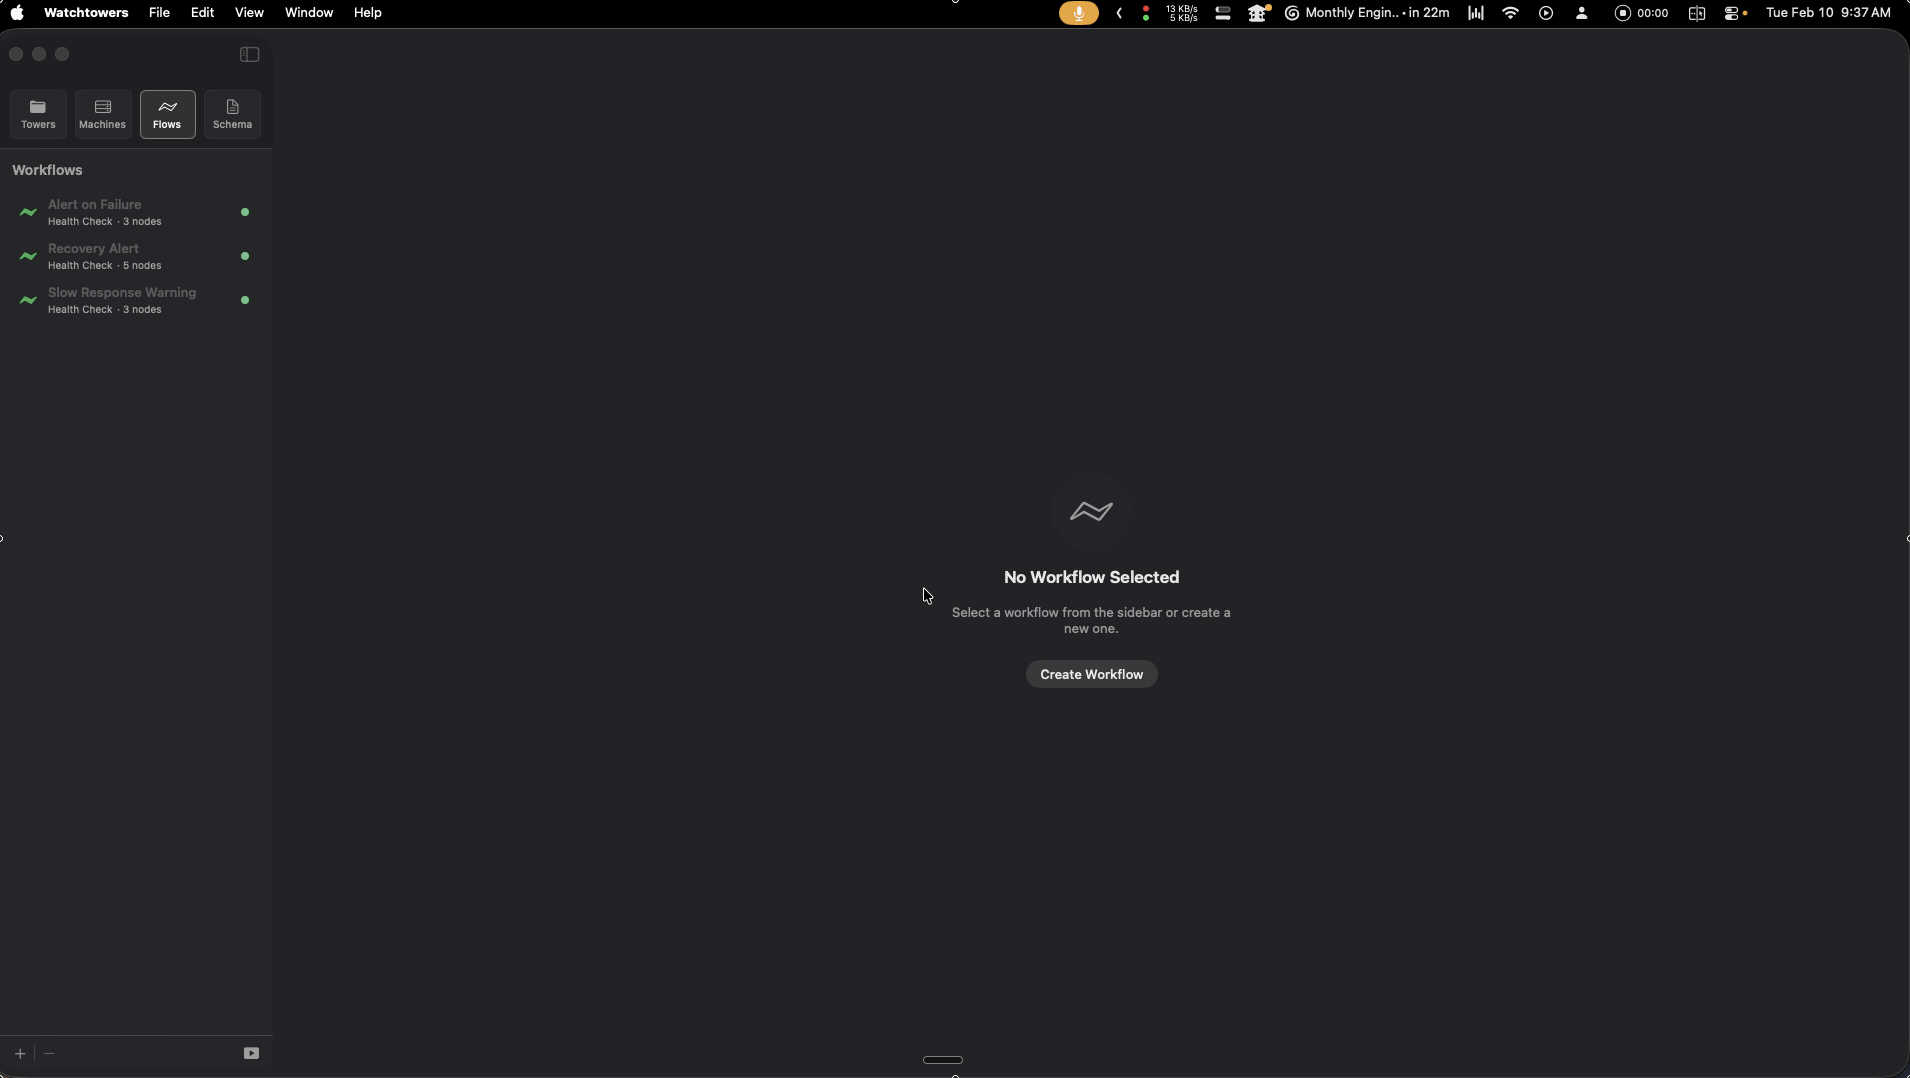
Task: Open the Control Center dropdown
Action: pos(1731,13)
